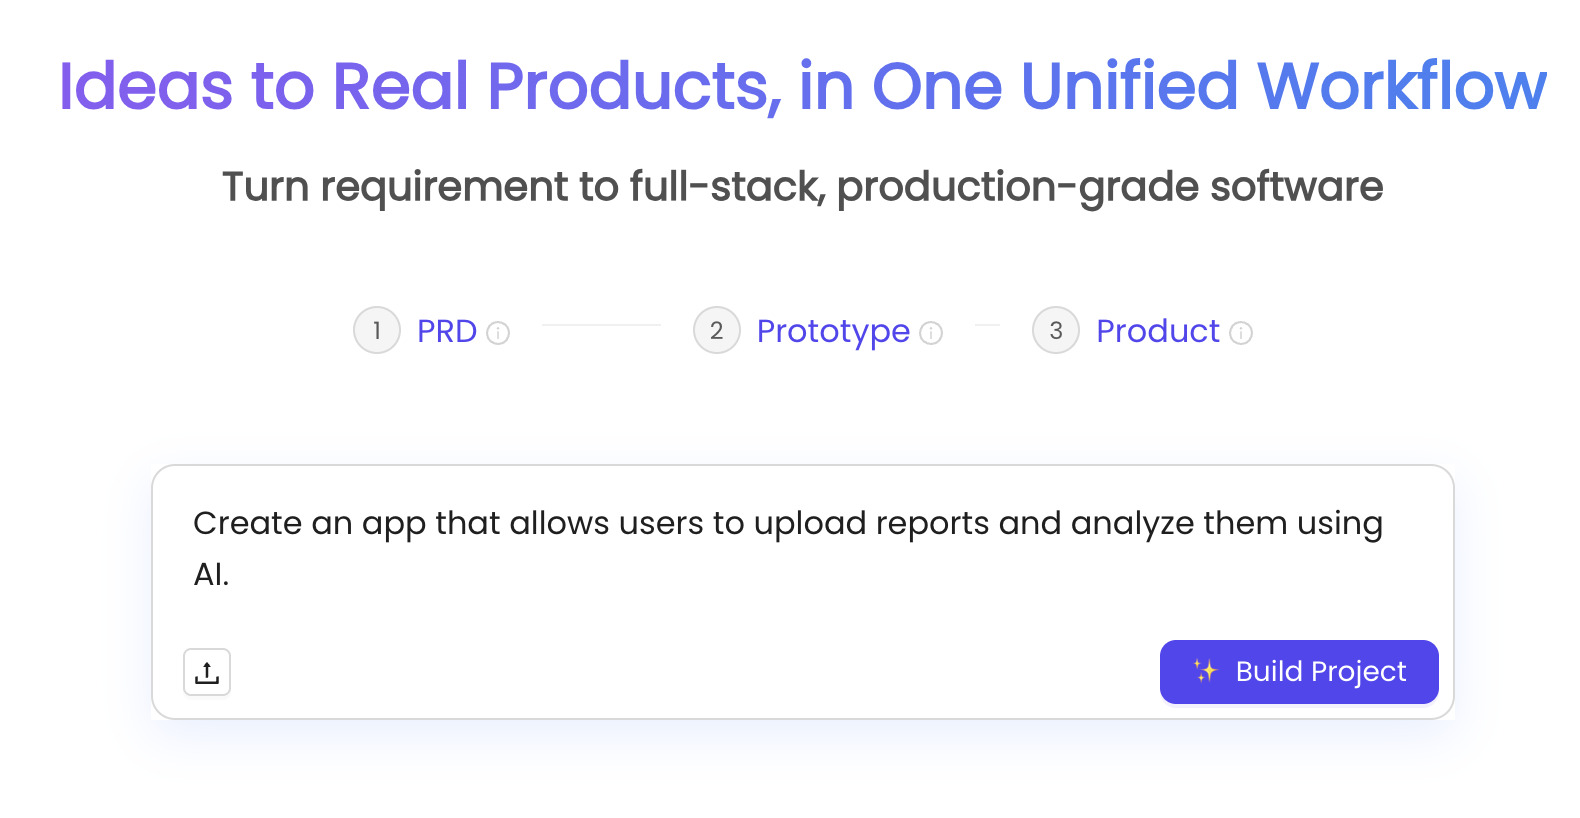Activate the Prototype workflow step

tap(834, 331)
